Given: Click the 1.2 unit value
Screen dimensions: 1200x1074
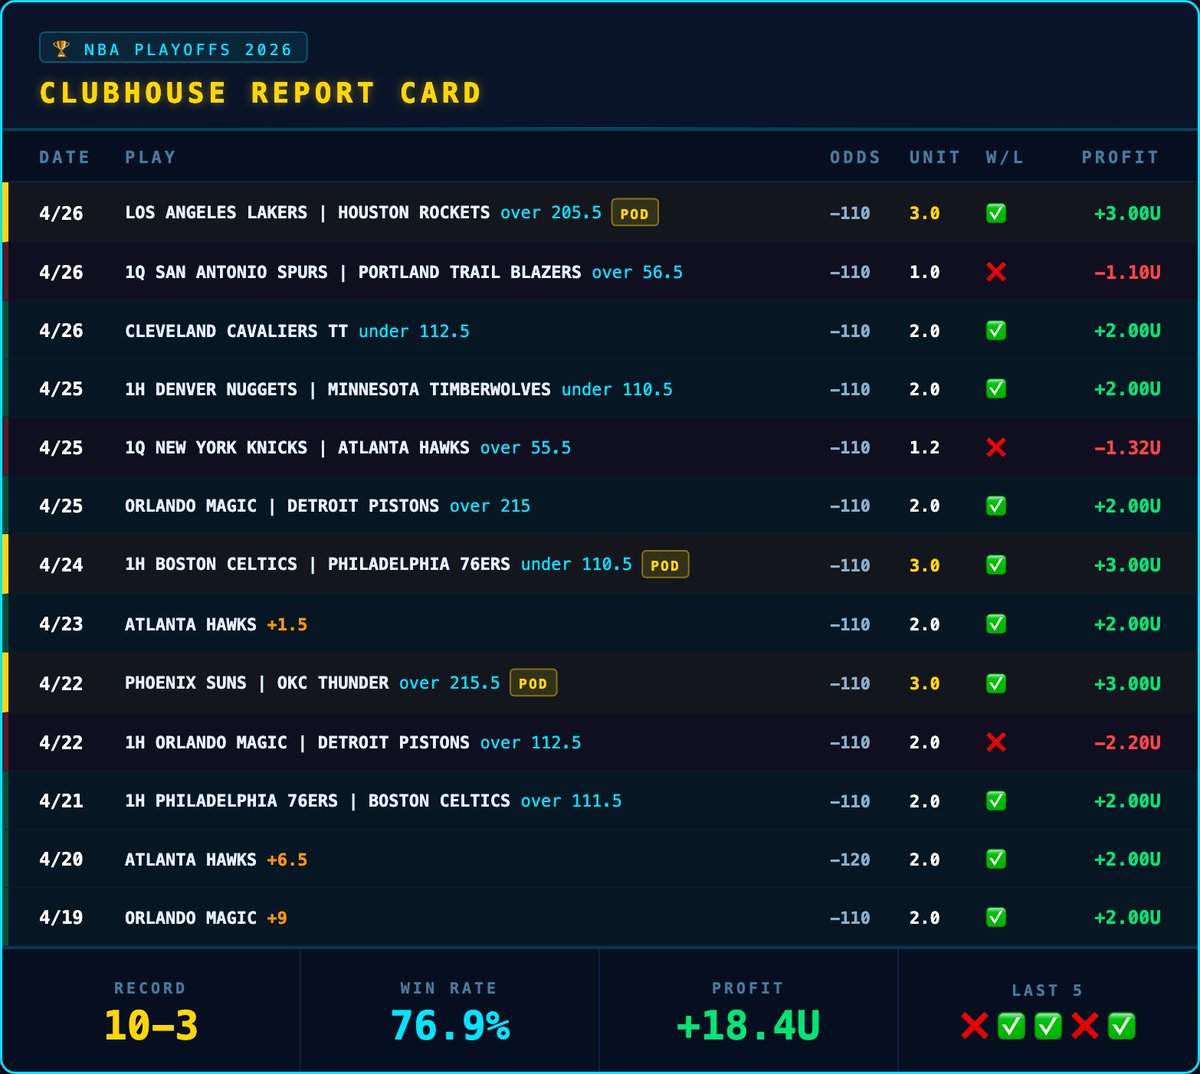Looking at the screenshot, I should click(925, 448).
